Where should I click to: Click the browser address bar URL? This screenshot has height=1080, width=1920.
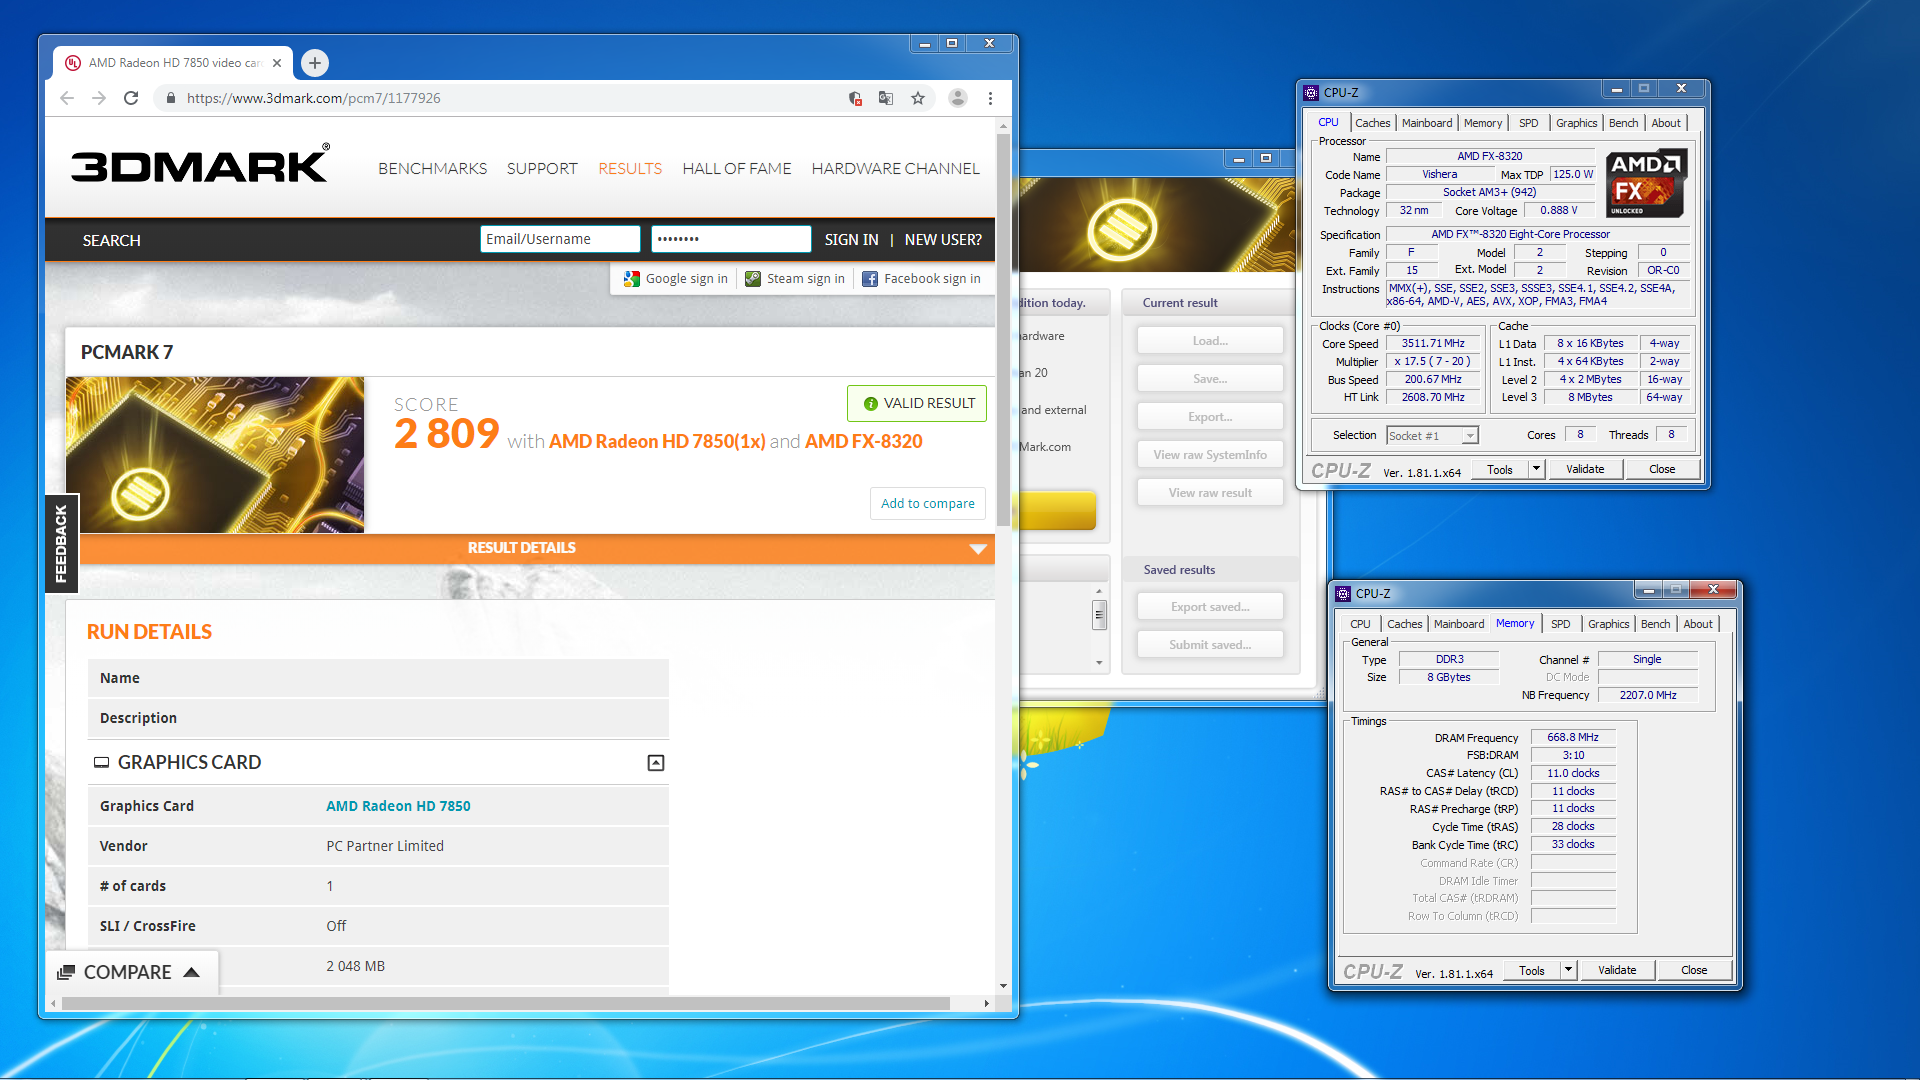point(313,98)
